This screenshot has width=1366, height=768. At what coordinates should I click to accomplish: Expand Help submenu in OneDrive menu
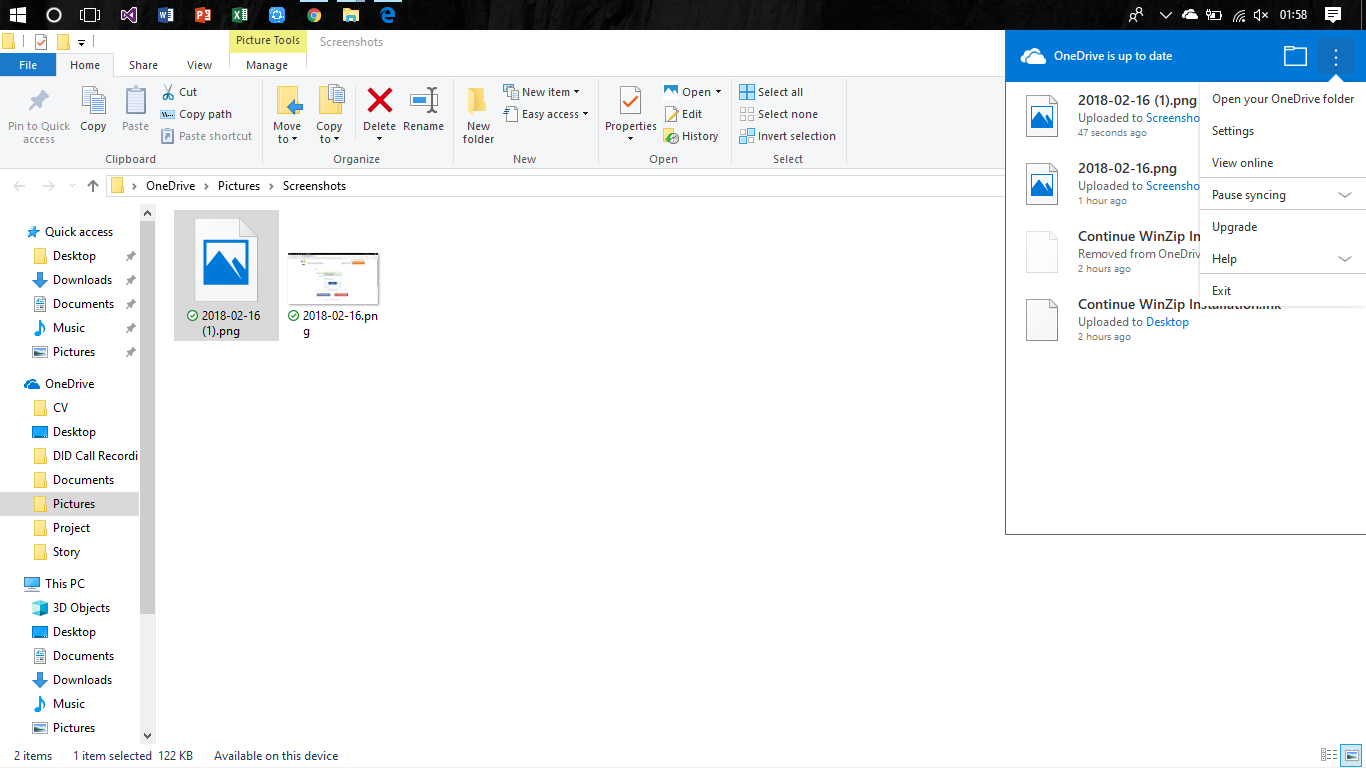[x=1345, y=259]
